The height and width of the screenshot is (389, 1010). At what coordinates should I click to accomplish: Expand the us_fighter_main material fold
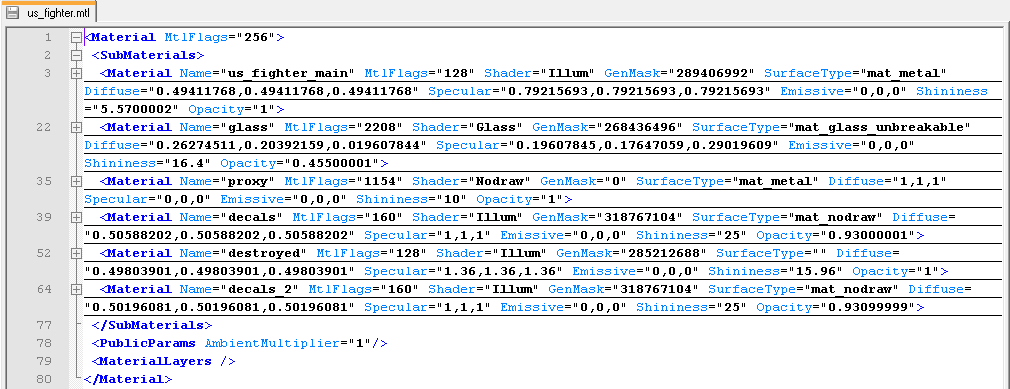pos(76,73)
